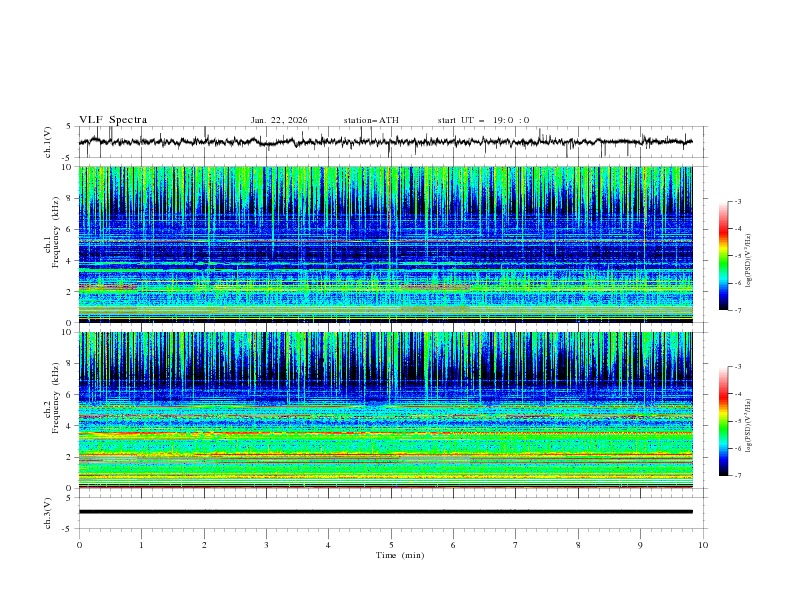Click time axis tick label "0"
Viewport: 792px width, 612px height.
click(79, 545)
